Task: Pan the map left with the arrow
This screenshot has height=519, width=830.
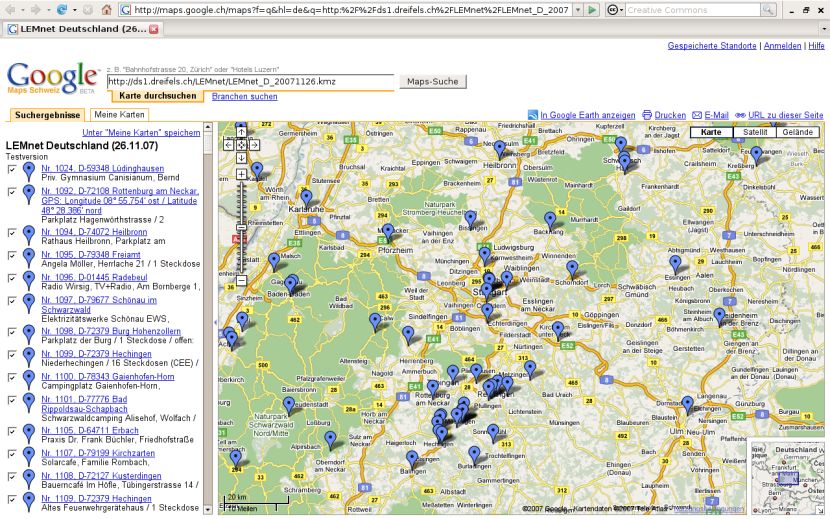Action: click(x=229, y=145)
